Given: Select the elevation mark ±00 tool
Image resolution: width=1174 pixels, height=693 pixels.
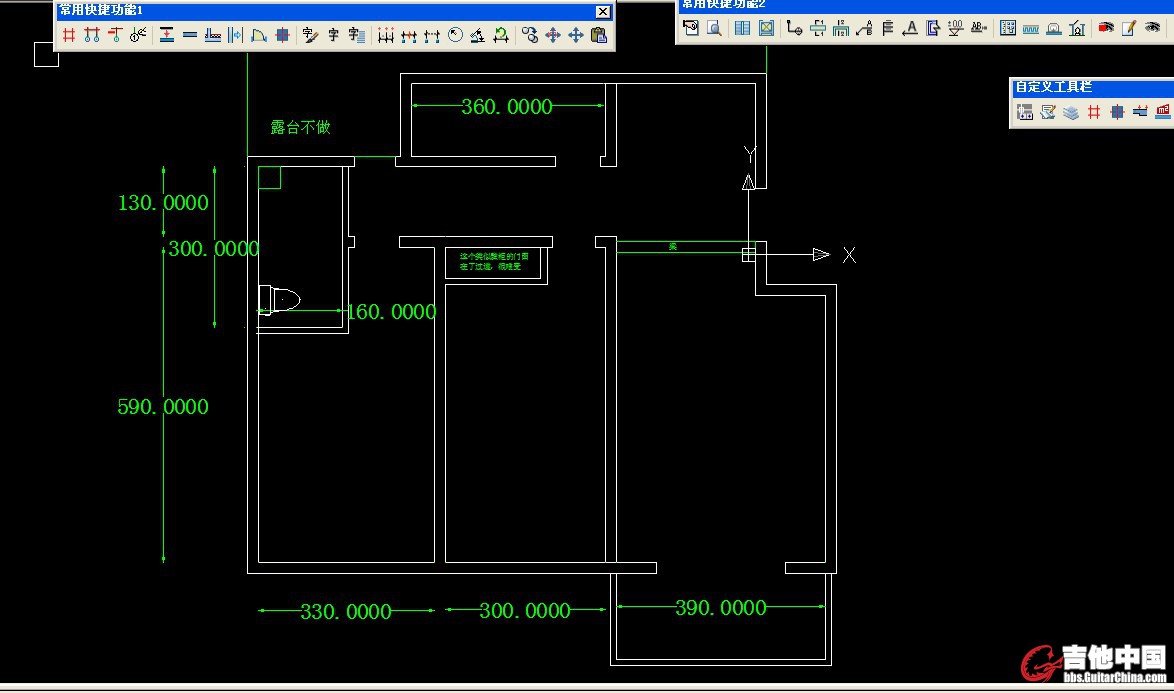Looking at the screenshot, I should (x=956, y=28).
